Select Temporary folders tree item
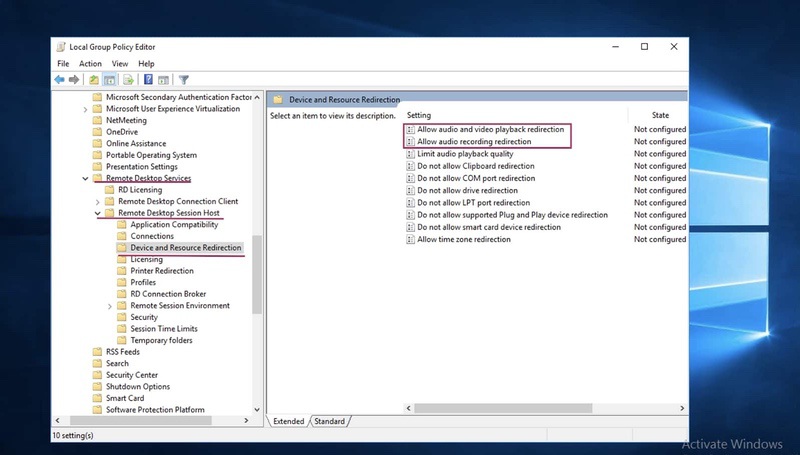800x455 pixels. (161, 341)
